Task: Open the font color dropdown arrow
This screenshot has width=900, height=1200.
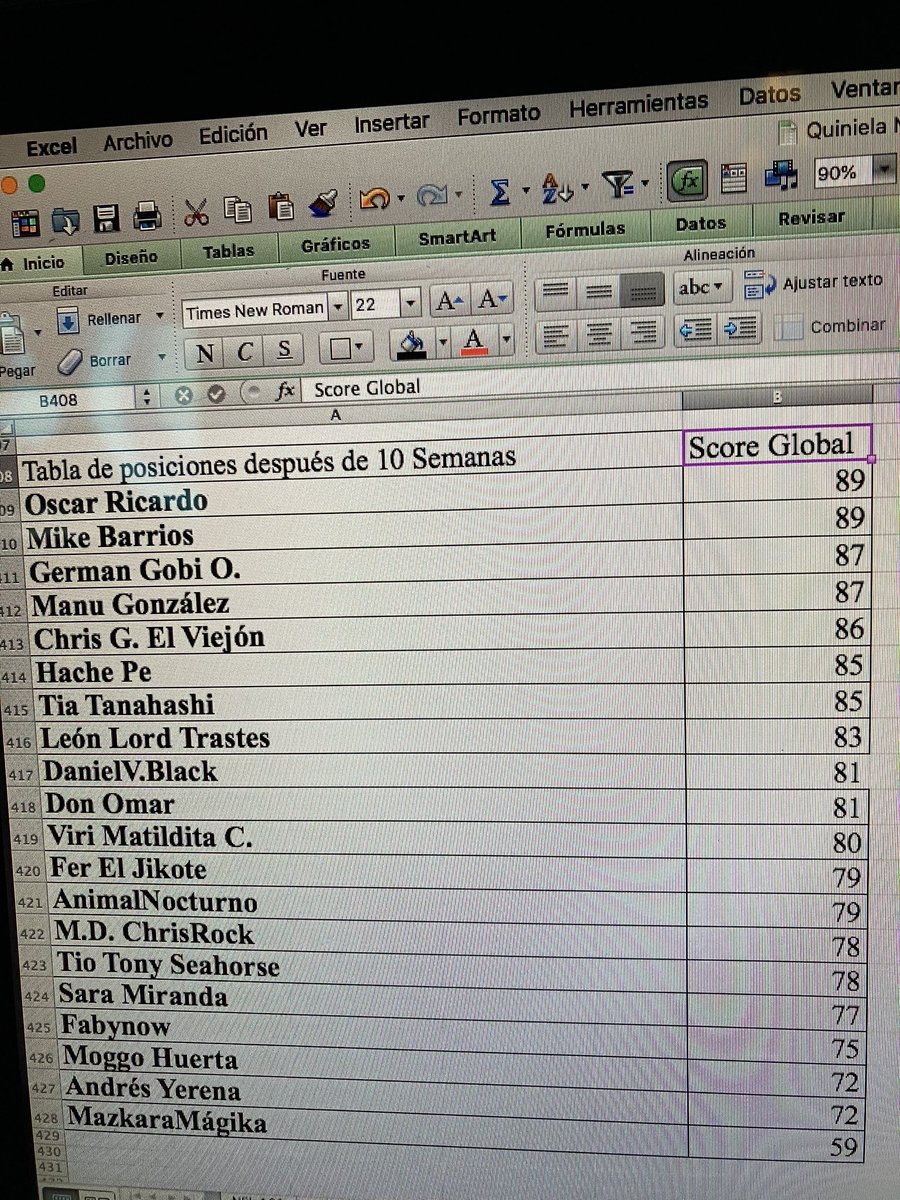Action: pos(506,340)
